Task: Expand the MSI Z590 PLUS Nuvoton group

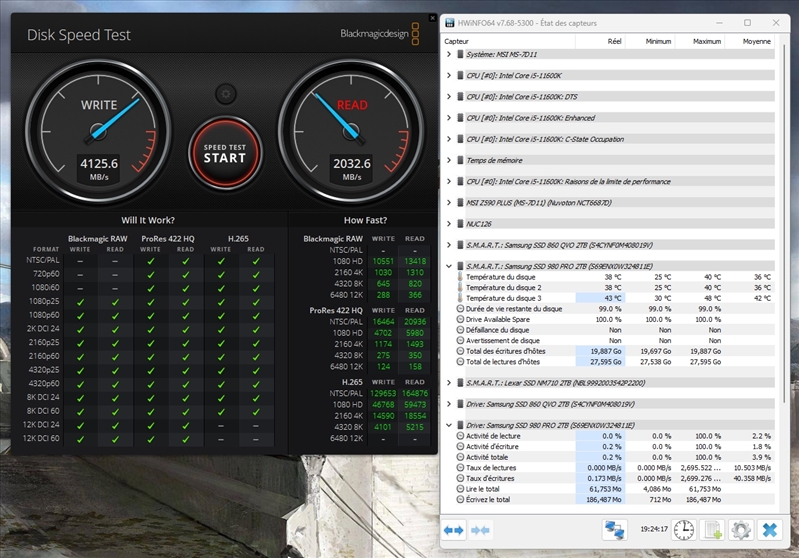Action: [448, 202]
